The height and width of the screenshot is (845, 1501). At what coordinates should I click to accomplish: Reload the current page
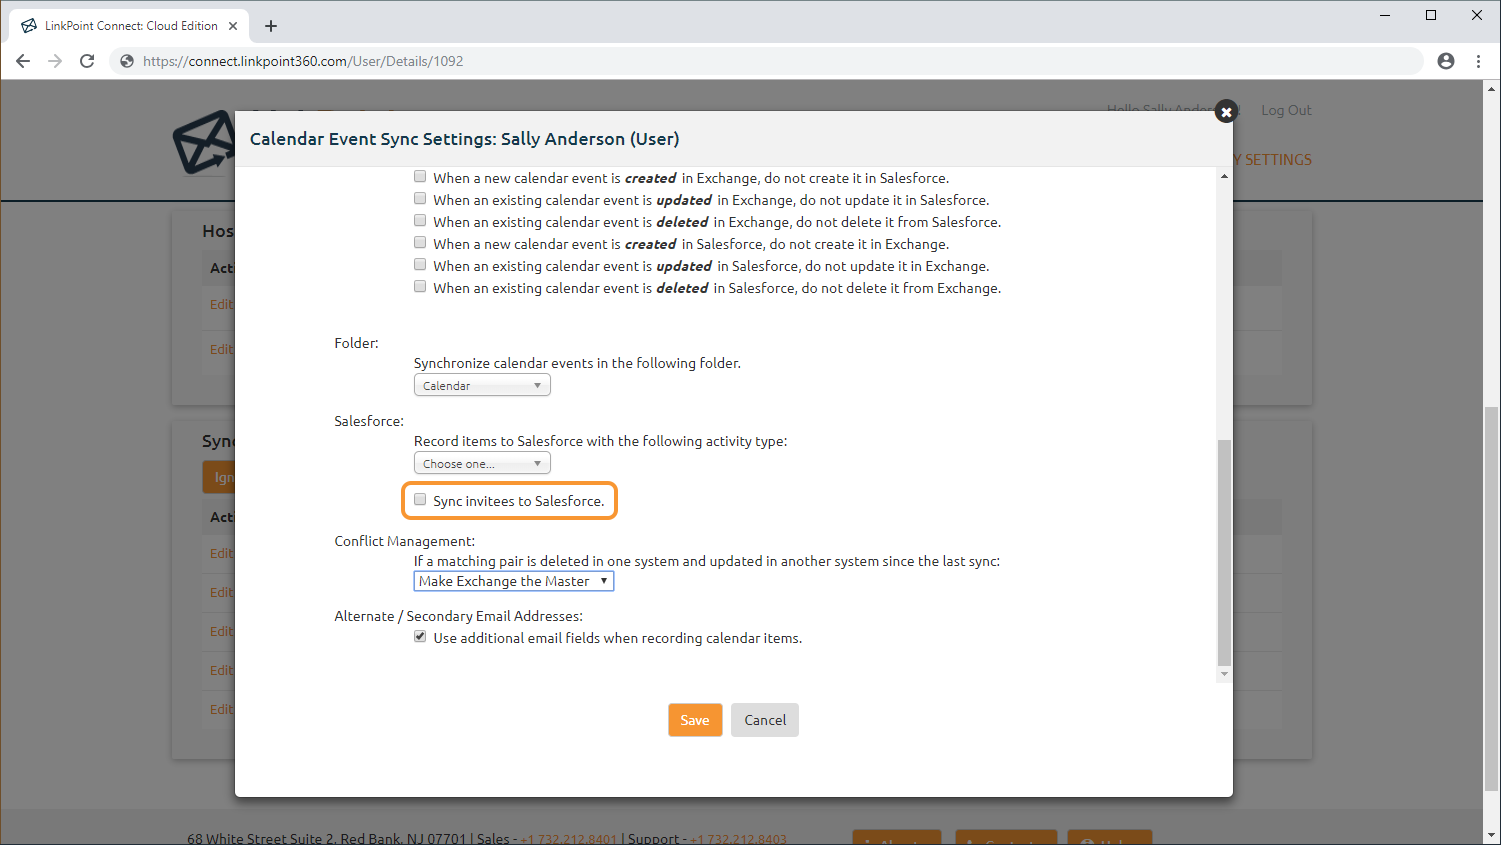coord(87,61)
